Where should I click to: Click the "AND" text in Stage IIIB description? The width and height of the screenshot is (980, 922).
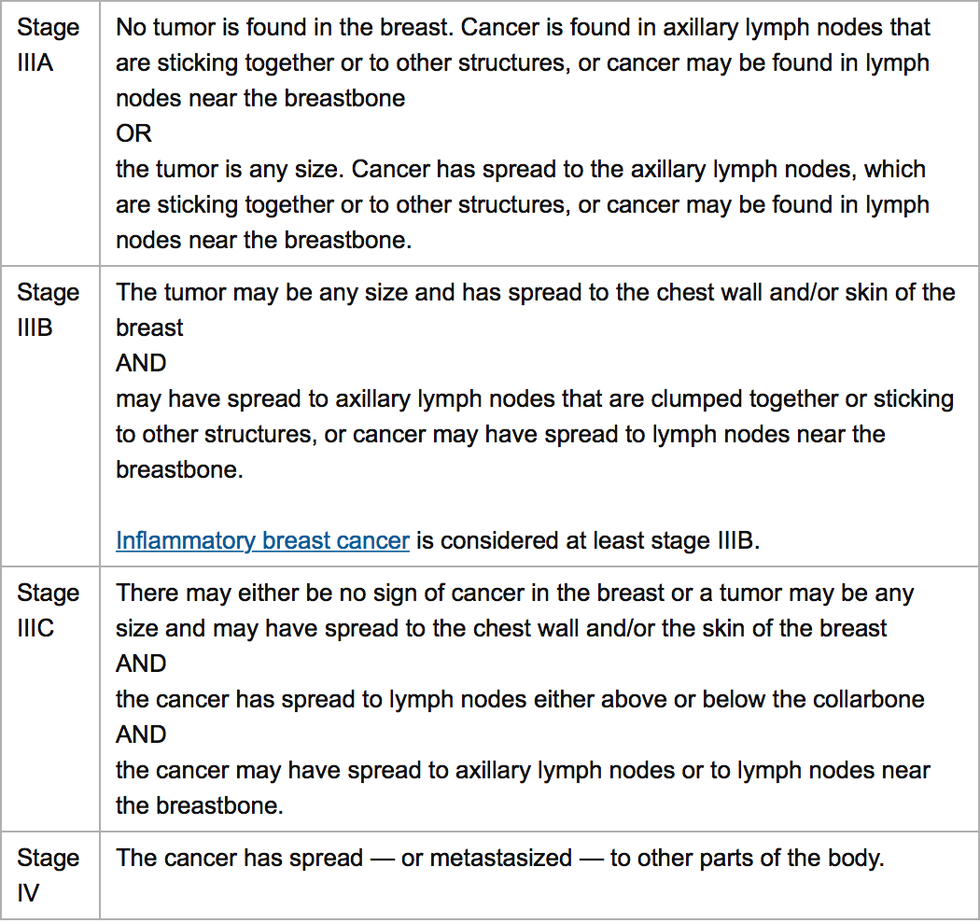[141, 363]
